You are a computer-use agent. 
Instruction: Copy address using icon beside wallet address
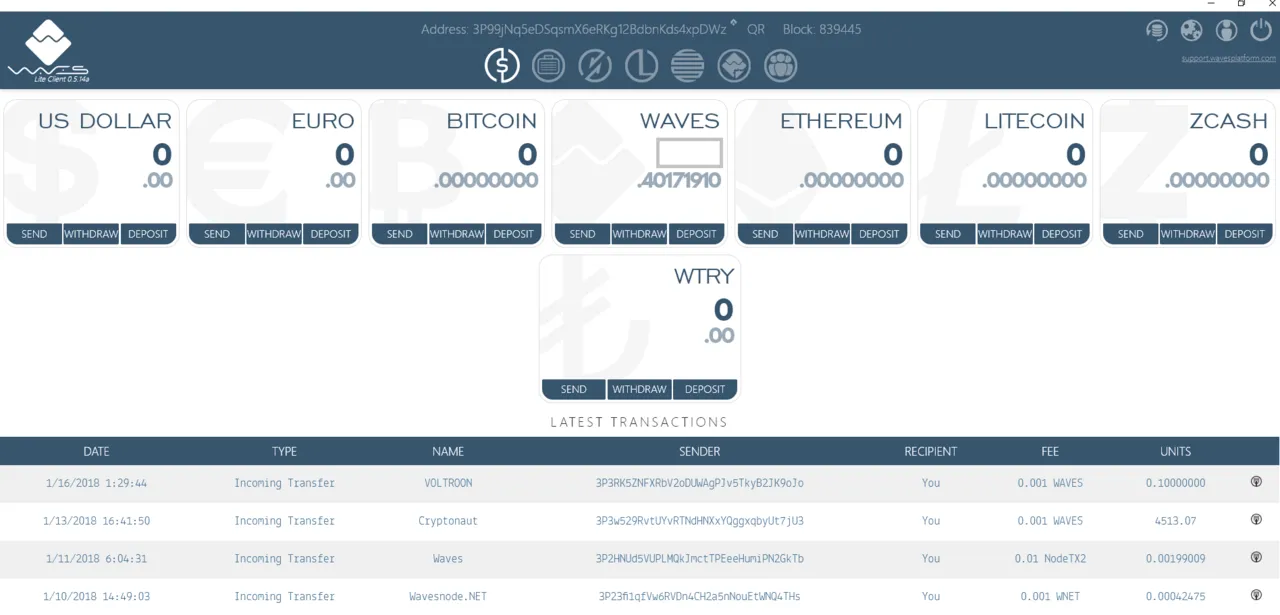pyautogui.click(x=734, y=23)
